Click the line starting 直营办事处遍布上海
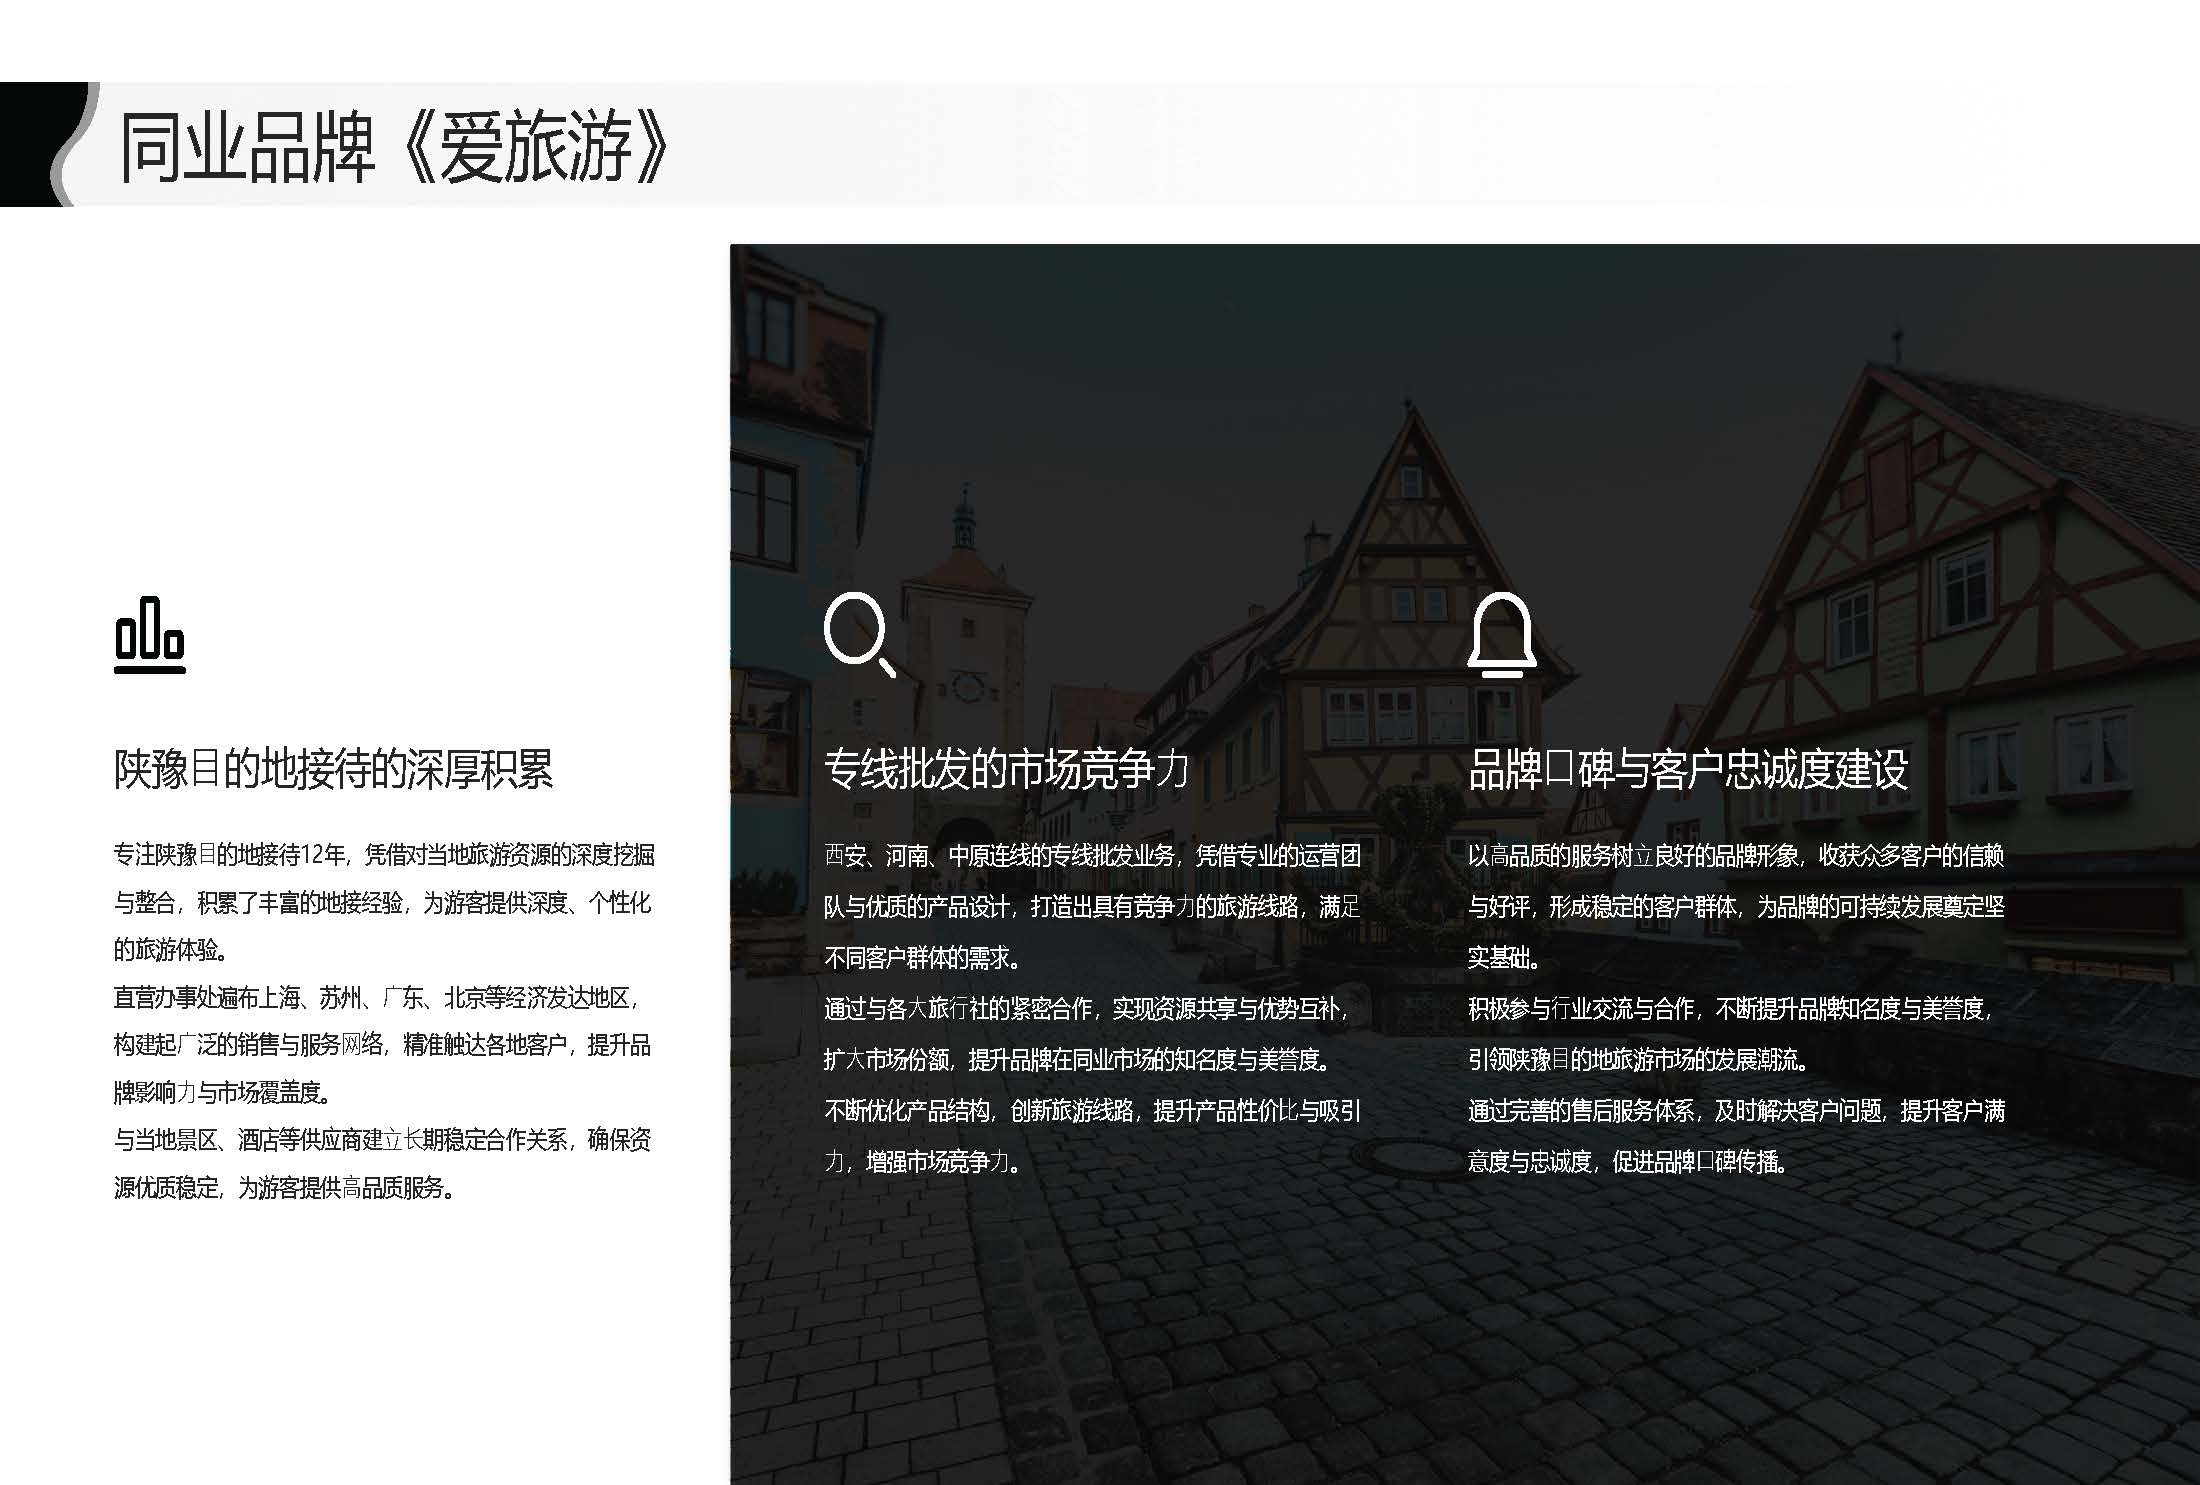Image resolution: width=2200 pixels, height=1485 pixels. (x=377, y=998)
